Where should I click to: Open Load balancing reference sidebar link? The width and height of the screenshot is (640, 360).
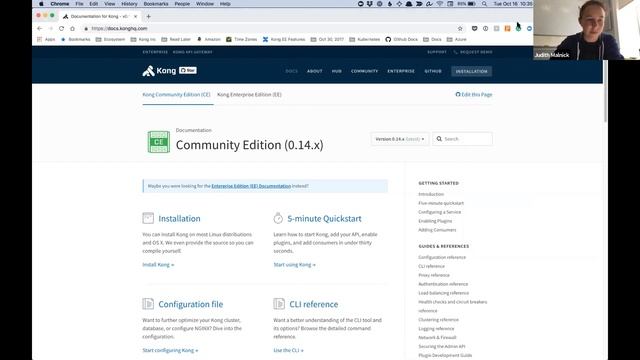(443, 293)
